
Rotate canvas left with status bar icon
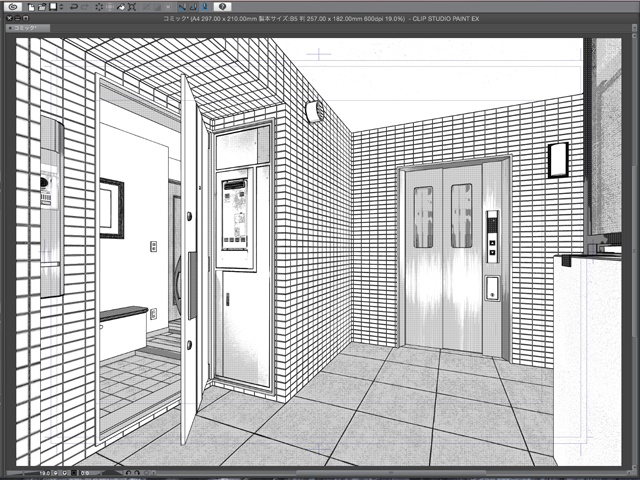coord(128,473)
